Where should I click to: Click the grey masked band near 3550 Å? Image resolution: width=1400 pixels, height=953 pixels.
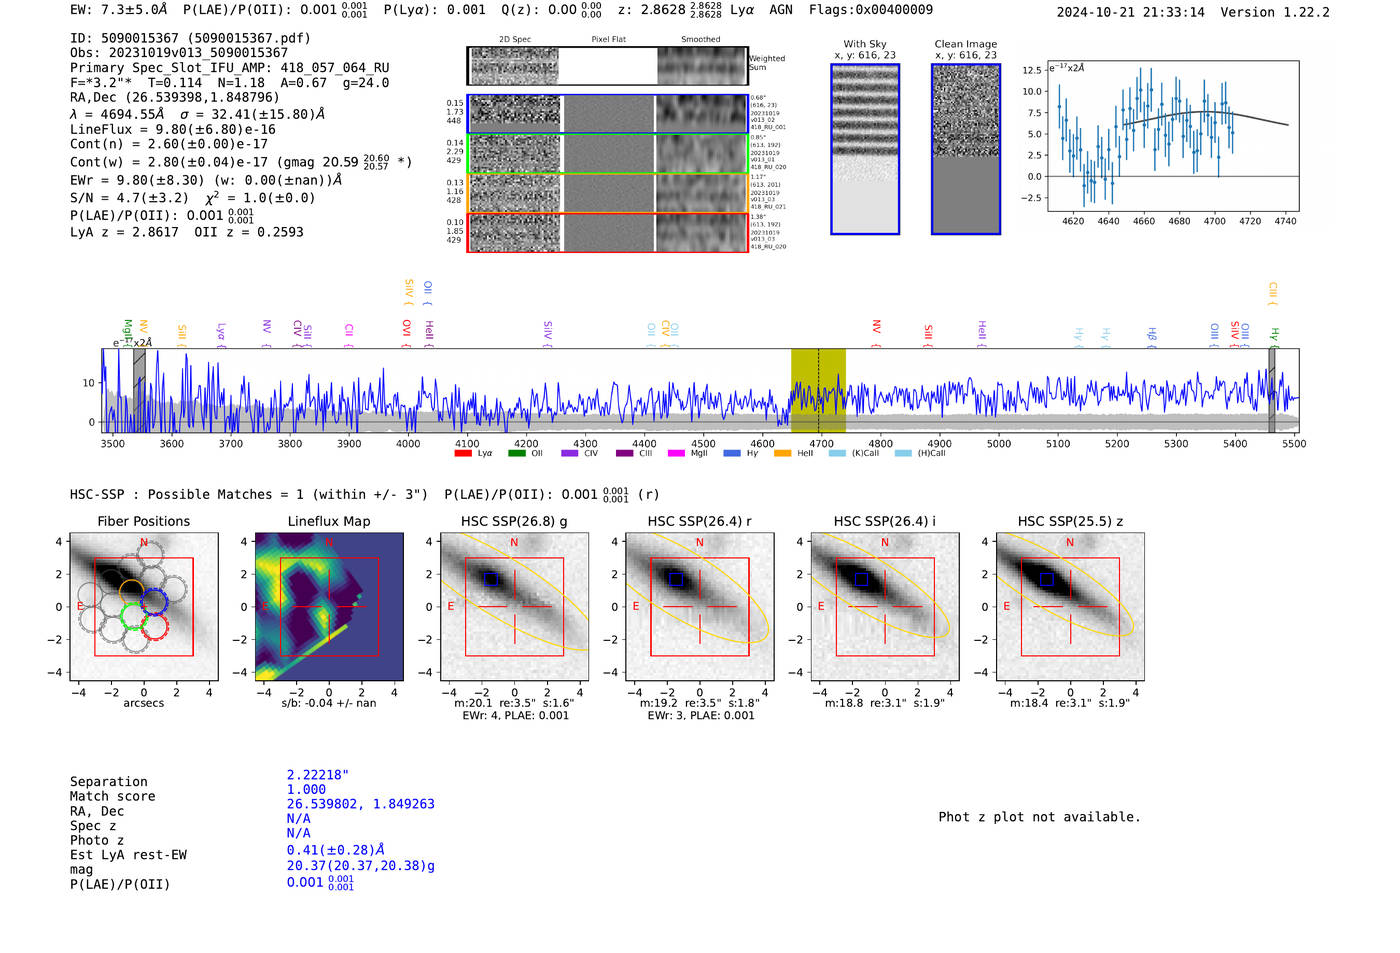click(x=139, y=391)
